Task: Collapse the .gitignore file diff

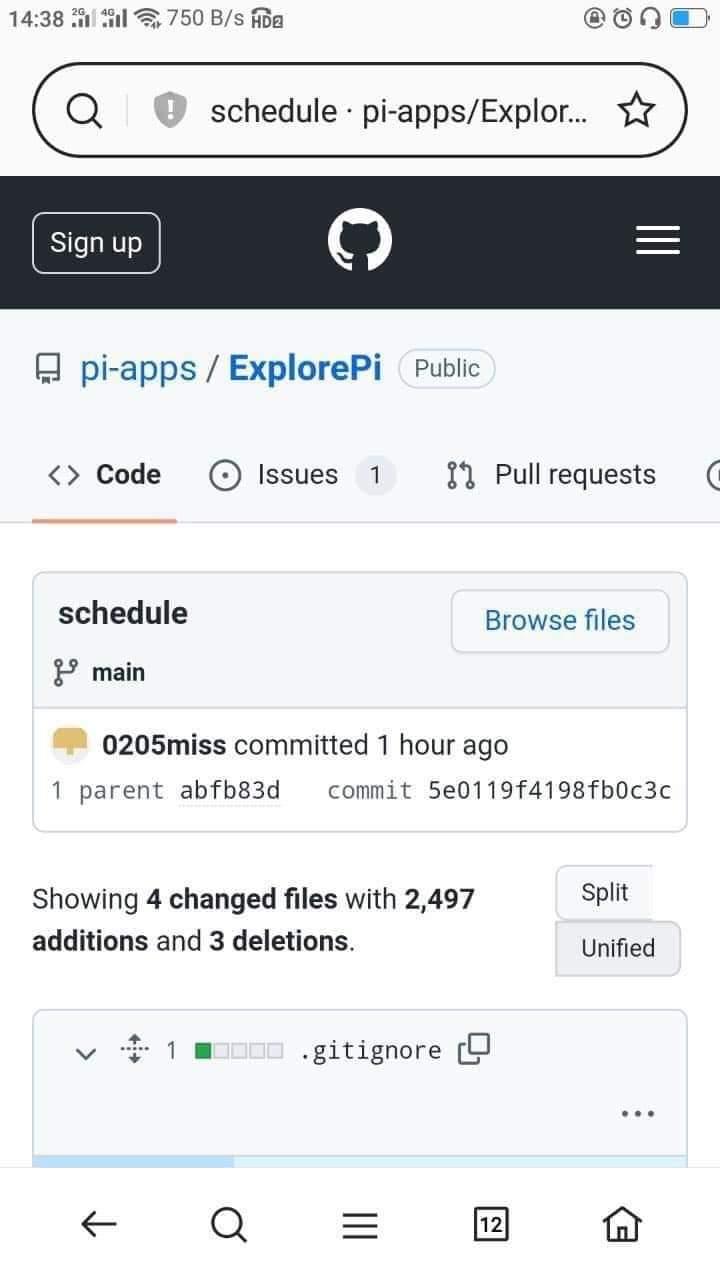Action: click(x=87, y=1051)
